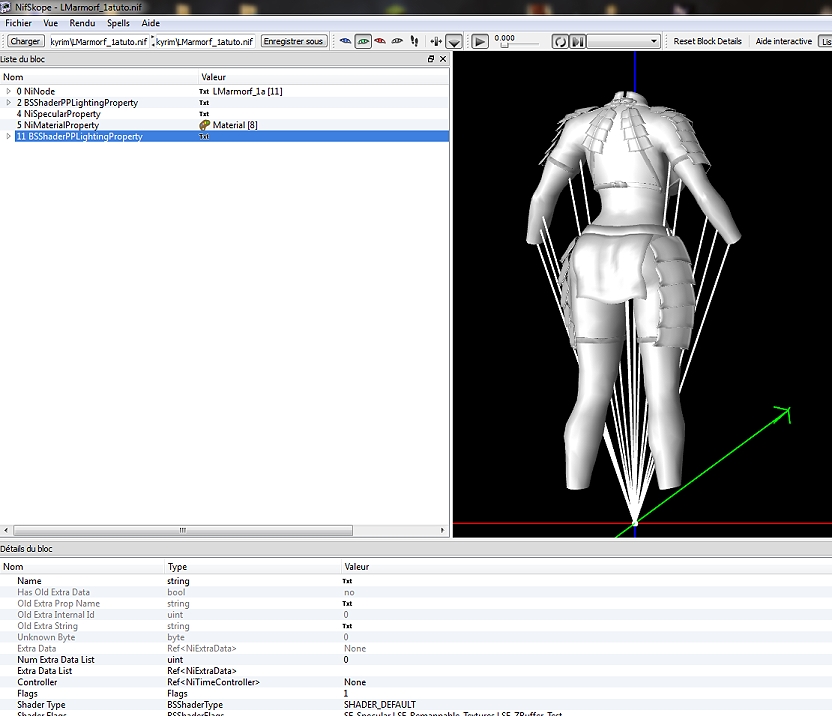Click the Material palette icon
This screenshot has height=716, width=832.
coord(204,125)
